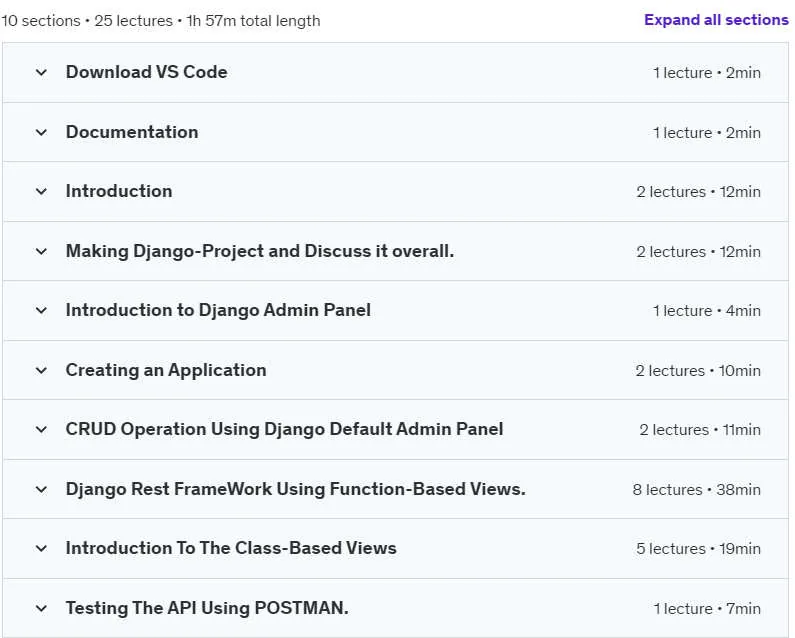Expand Creating an Application chevron
This screenshot has height=638, width=795.
pyautogui.click(x=42, y=370)
